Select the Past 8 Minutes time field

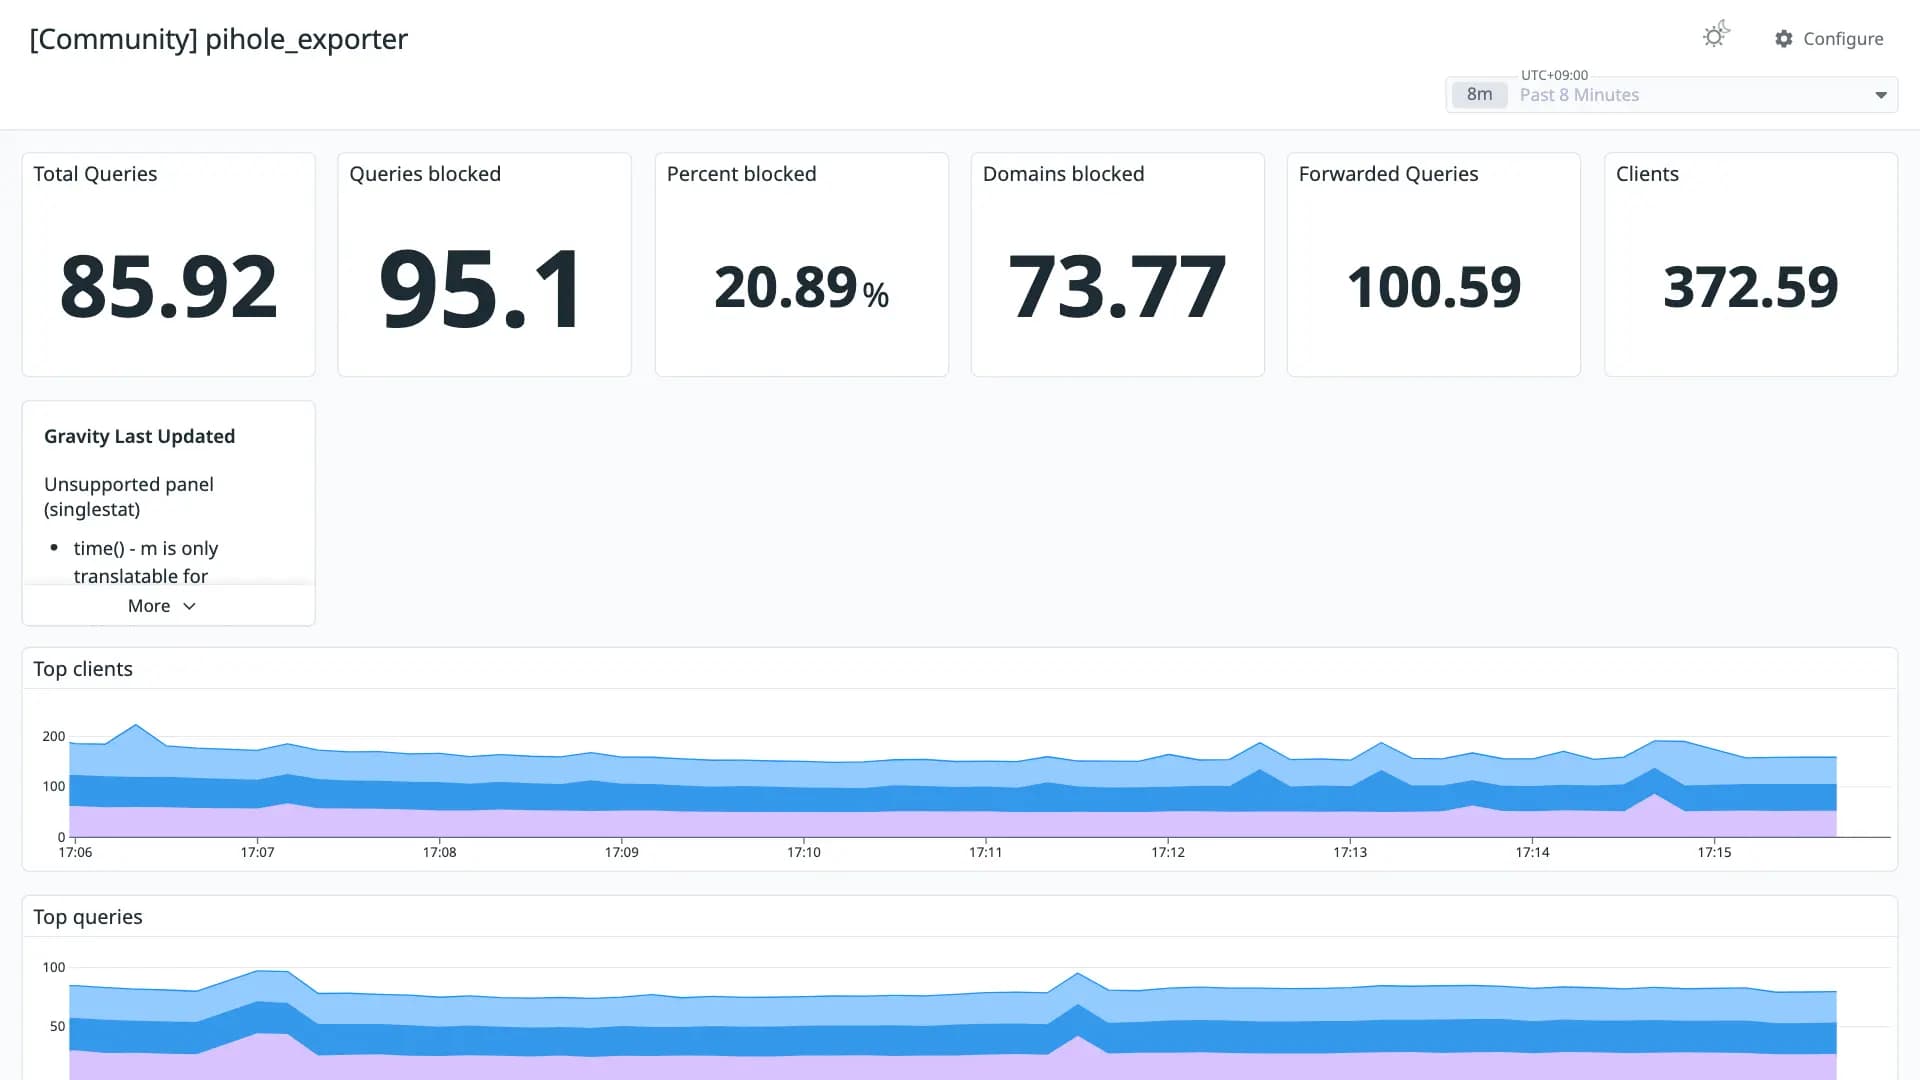click(1672, 95)
